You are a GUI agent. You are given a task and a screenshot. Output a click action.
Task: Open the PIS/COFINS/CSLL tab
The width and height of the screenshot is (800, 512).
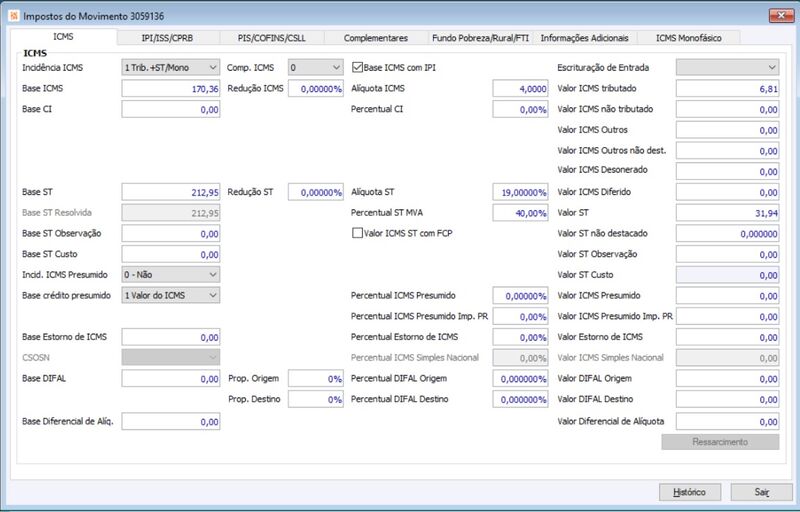[x=271, y=38]
